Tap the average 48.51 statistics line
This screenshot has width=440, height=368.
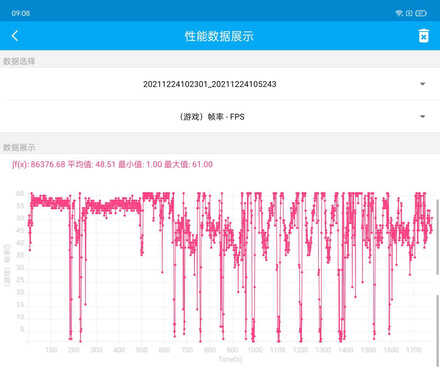(x=112, y=164)
